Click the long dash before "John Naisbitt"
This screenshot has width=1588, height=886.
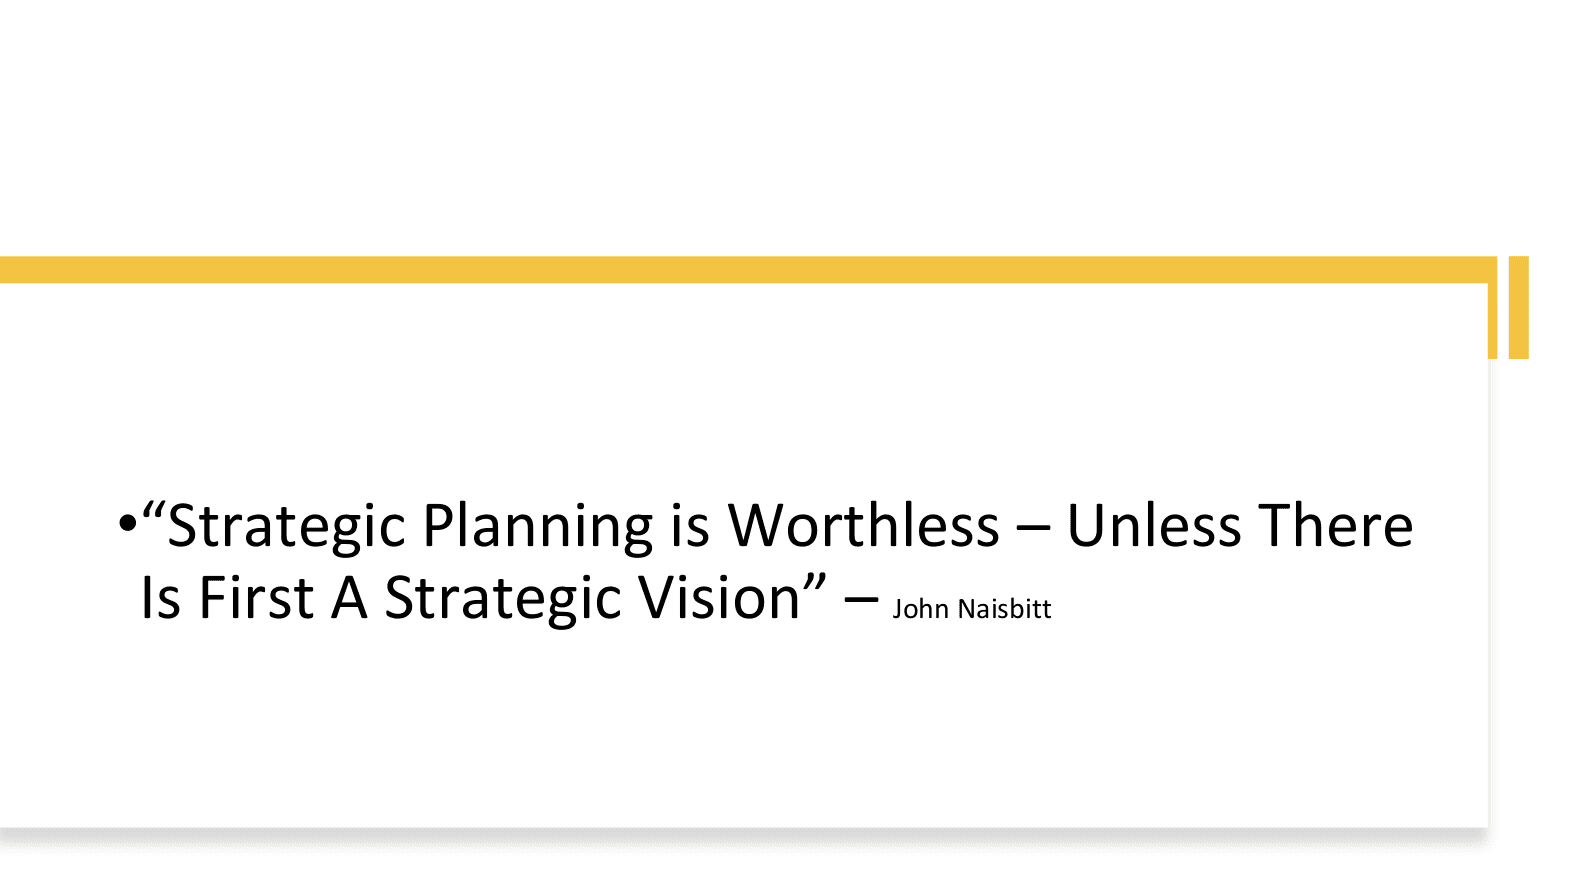point(861,601)
